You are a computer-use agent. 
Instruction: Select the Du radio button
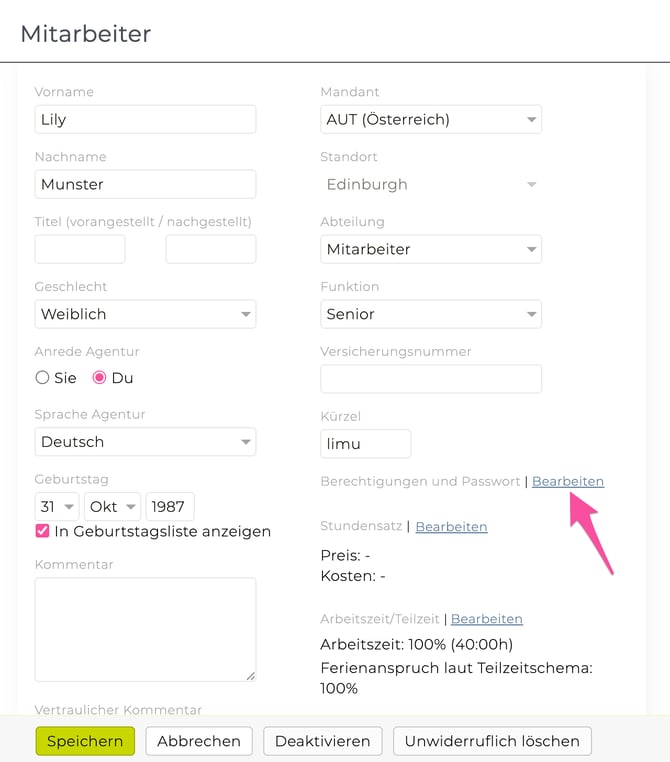99,378
